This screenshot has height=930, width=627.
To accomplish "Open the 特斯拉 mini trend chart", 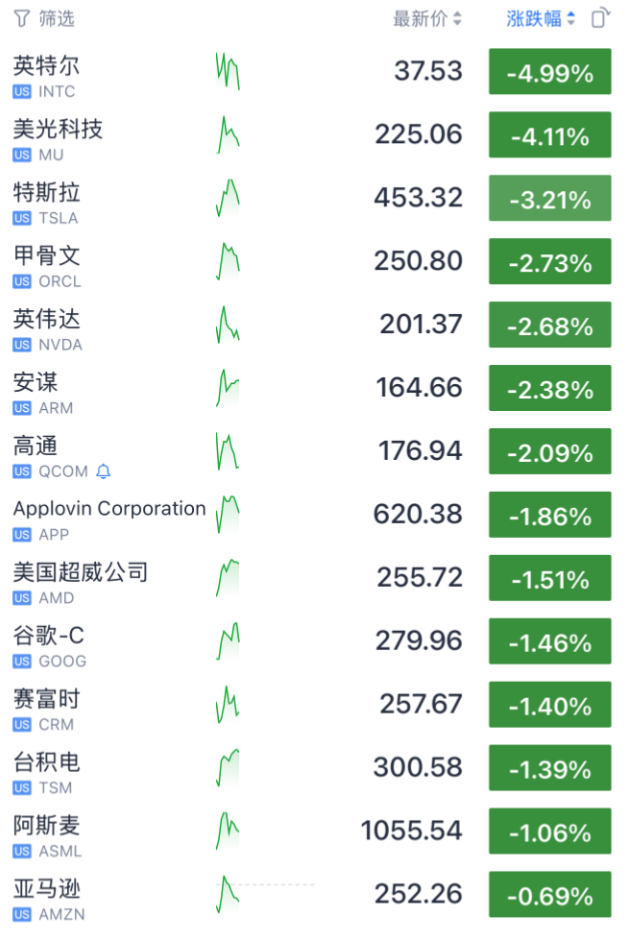I will [x=227, y=198].
